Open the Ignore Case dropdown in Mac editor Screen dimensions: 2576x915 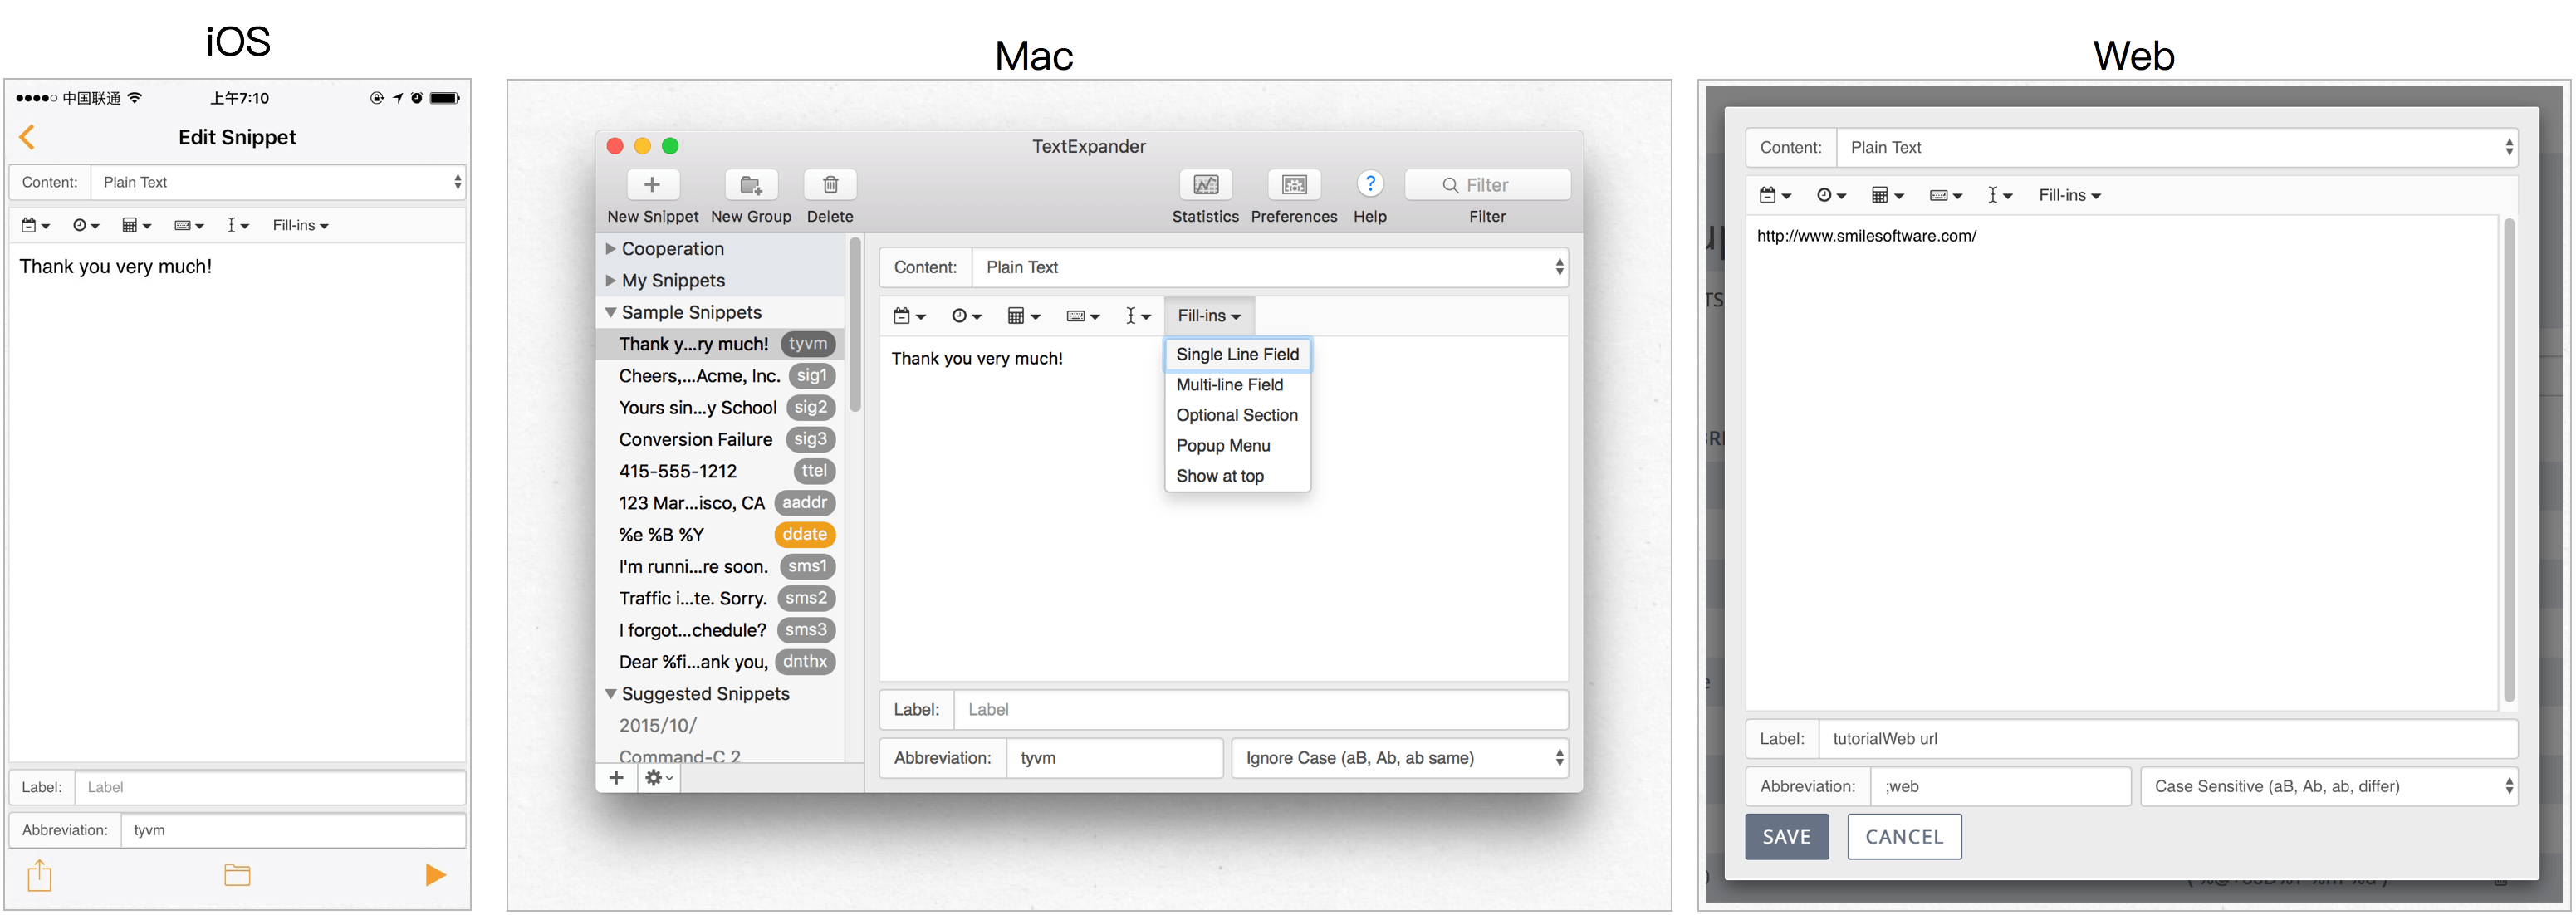[1400, 759]
